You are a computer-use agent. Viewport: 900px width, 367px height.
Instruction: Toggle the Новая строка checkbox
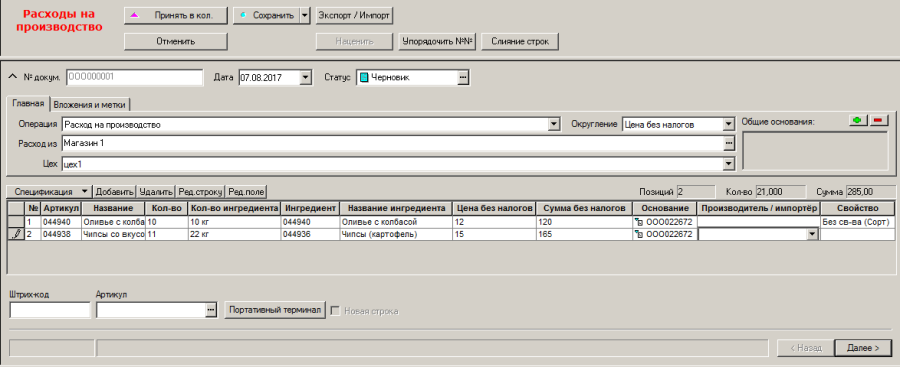[x=335, y=311]
